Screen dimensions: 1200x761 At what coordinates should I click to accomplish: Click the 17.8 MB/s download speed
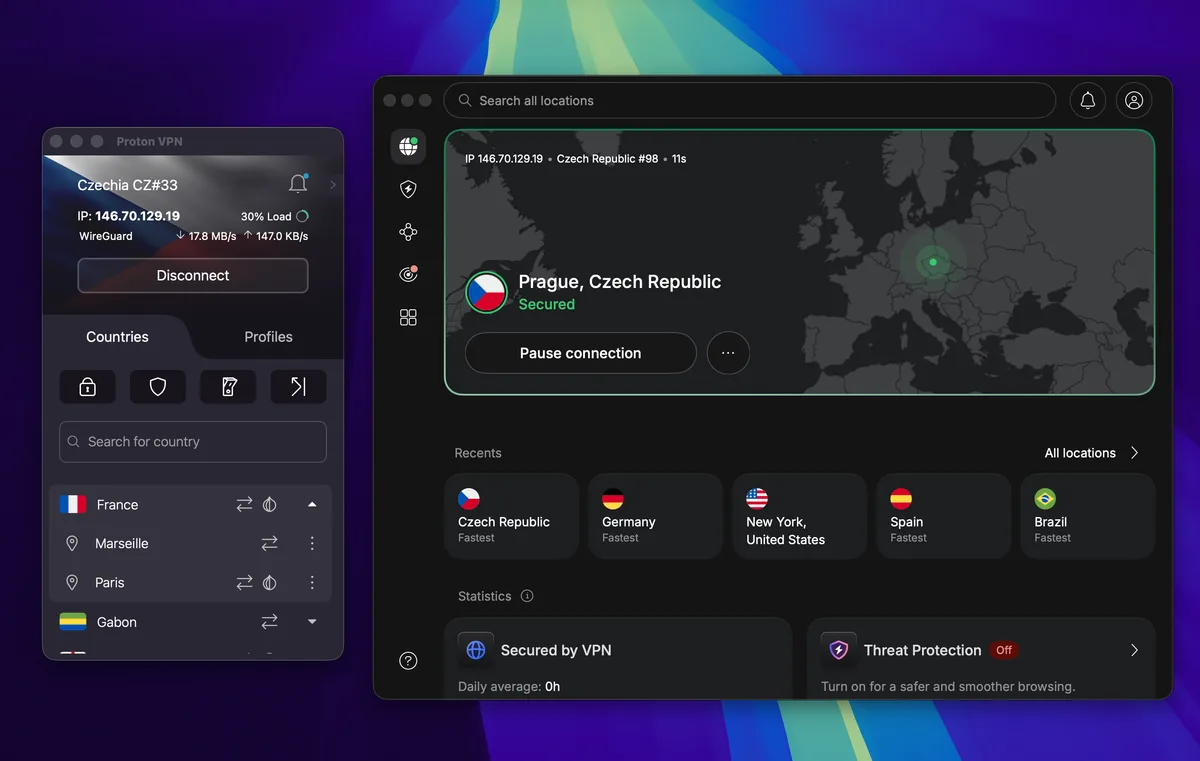(206, 237)
